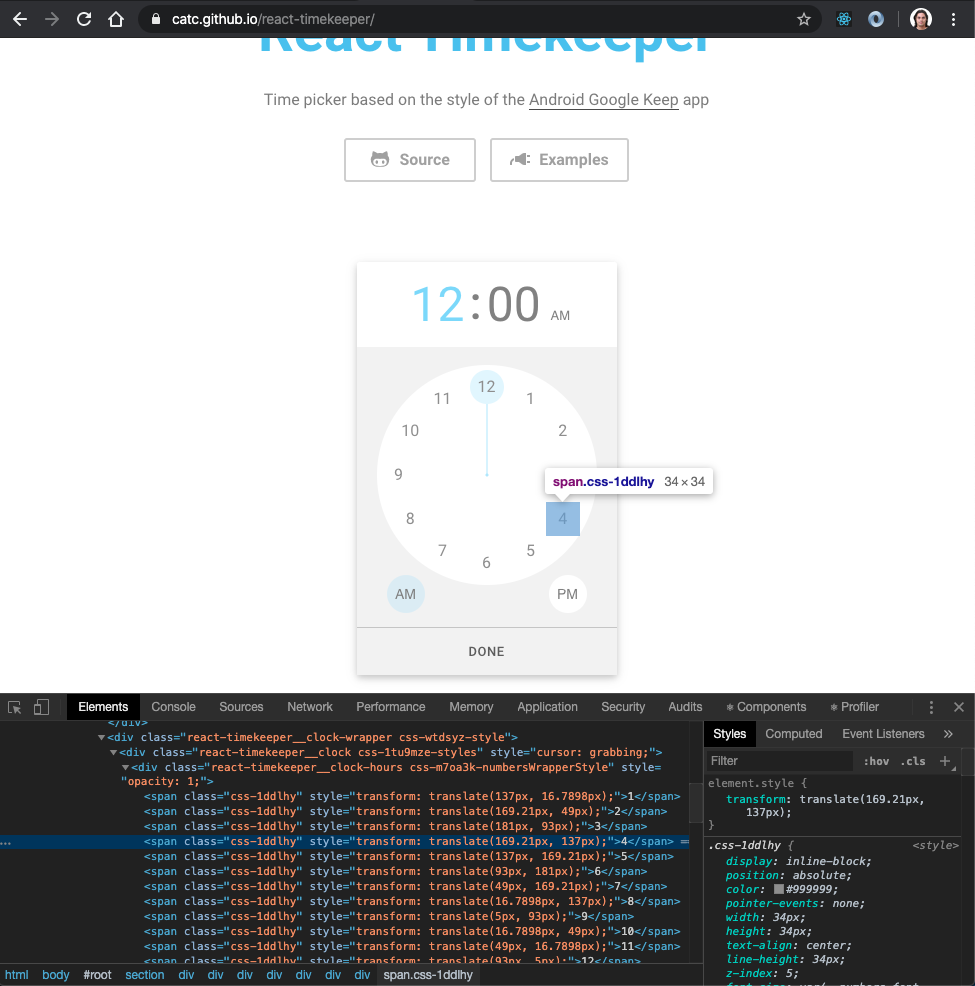The width and height of the screenshot is (975, 986).
Task: Pick hour 11 on the clock face
Action: [442, 399]
